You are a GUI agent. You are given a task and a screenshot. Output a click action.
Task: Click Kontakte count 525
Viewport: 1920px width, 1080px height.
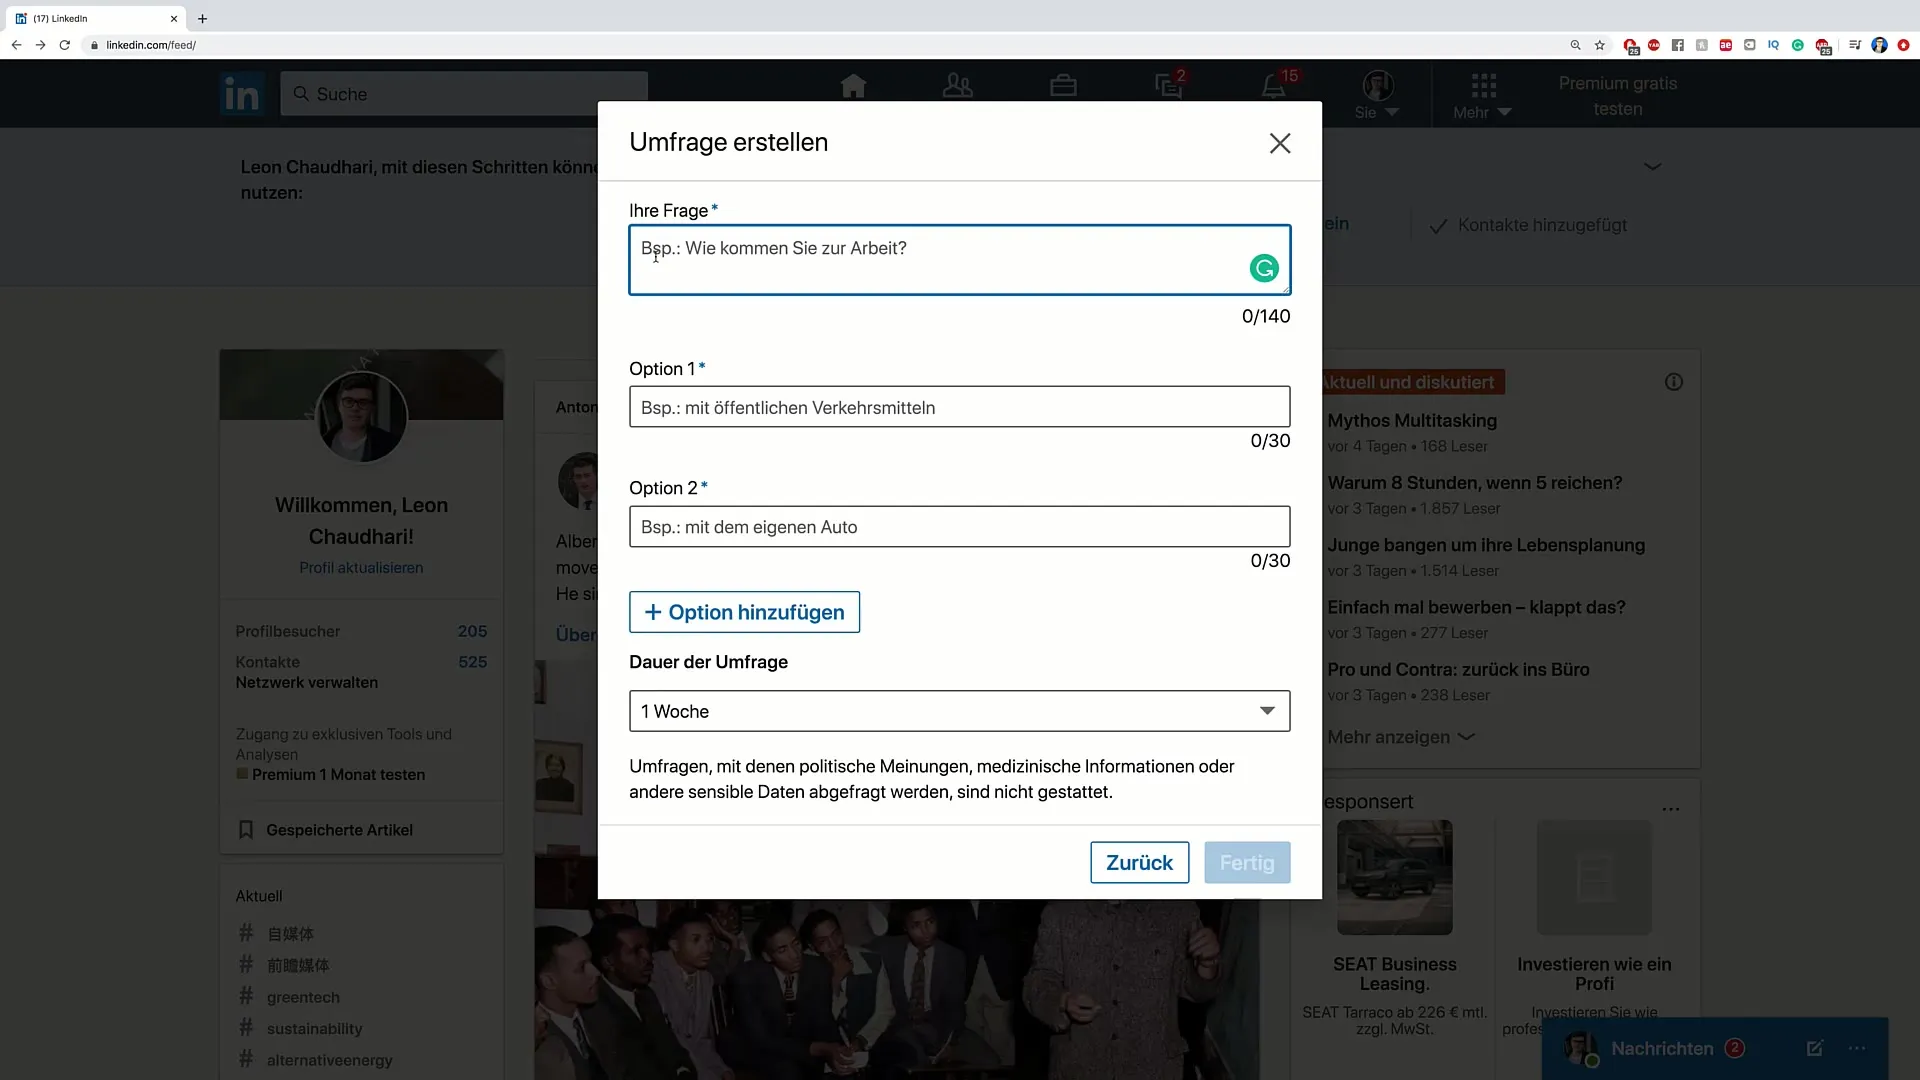(472, 662)
